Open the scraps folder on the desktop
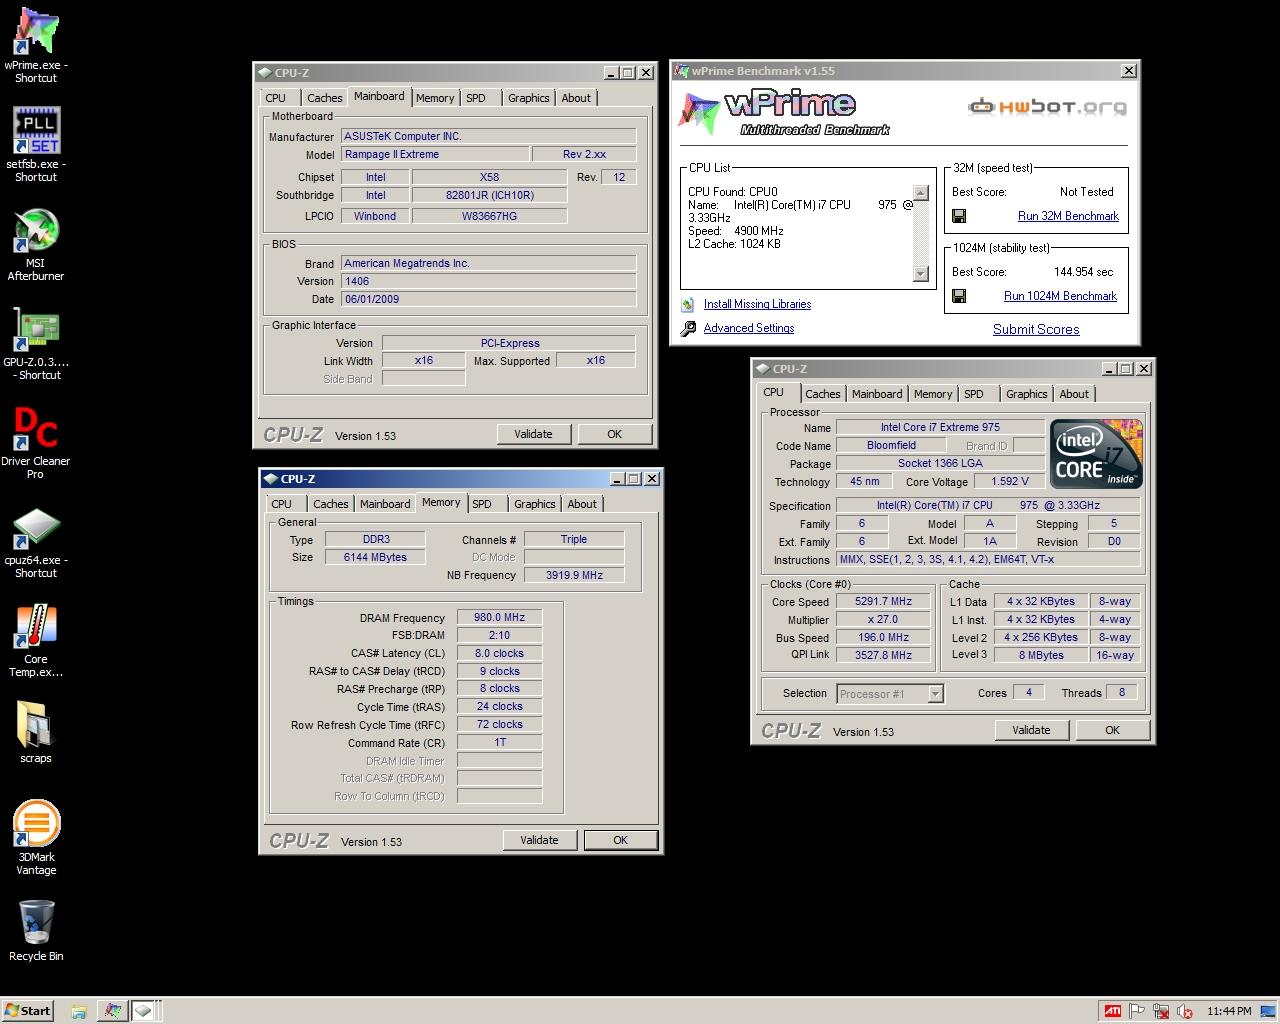This screenshot has height=1024, width=1280. click(36, 732)
